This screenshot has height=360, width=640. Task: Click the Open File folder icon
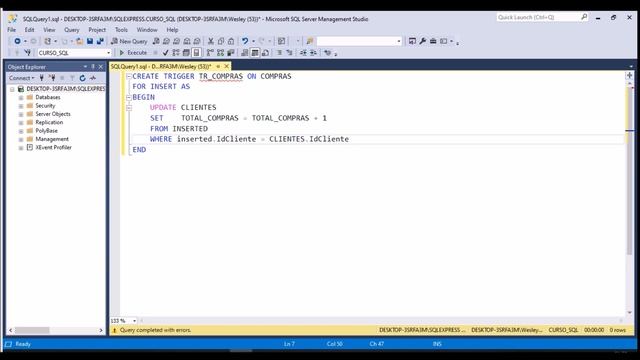coord(79,41)
